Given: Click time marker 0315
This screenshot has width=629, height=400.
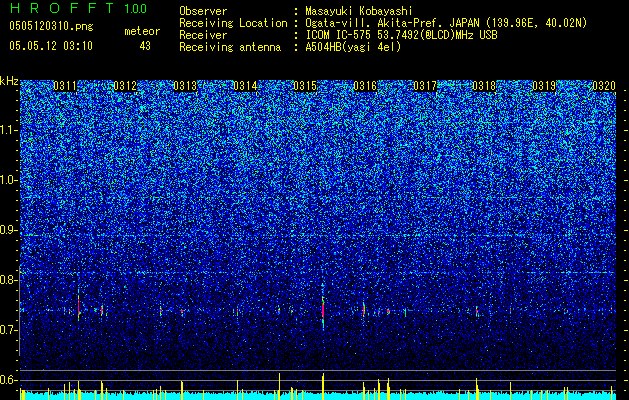Looking at the screenshot, I should tap(305, 86).
